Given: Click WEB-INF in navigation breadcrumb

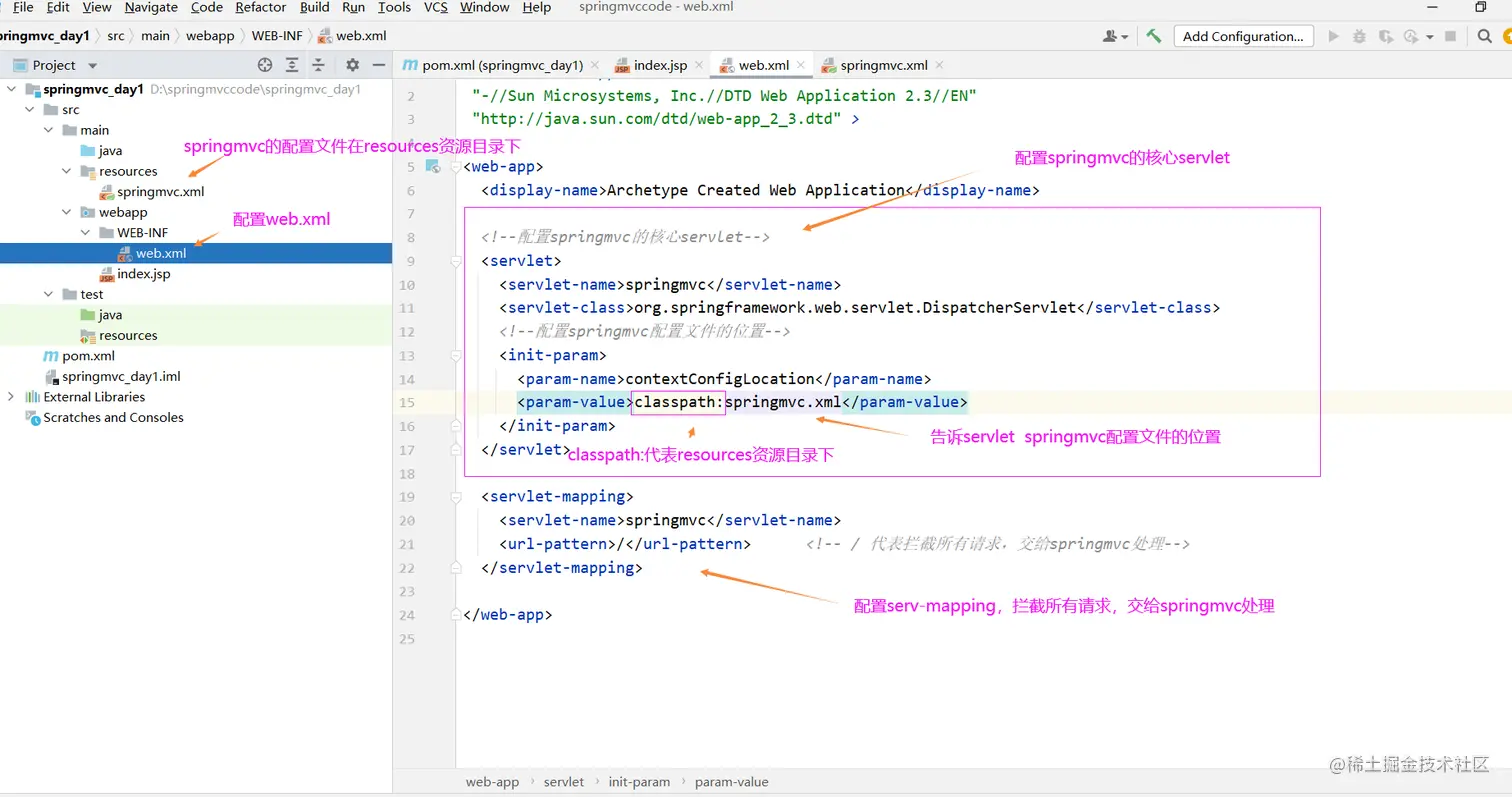Looking at the screenshot, I should 277,36.
